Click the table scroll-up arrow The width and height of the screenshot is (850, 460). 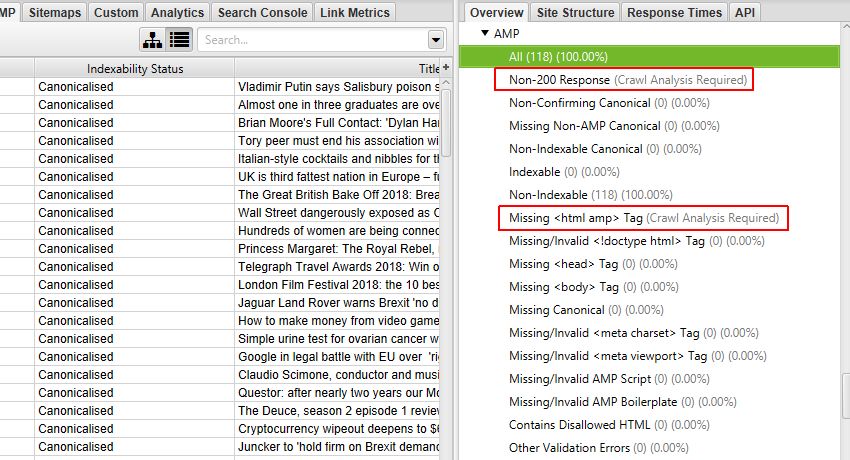(446, 83)
